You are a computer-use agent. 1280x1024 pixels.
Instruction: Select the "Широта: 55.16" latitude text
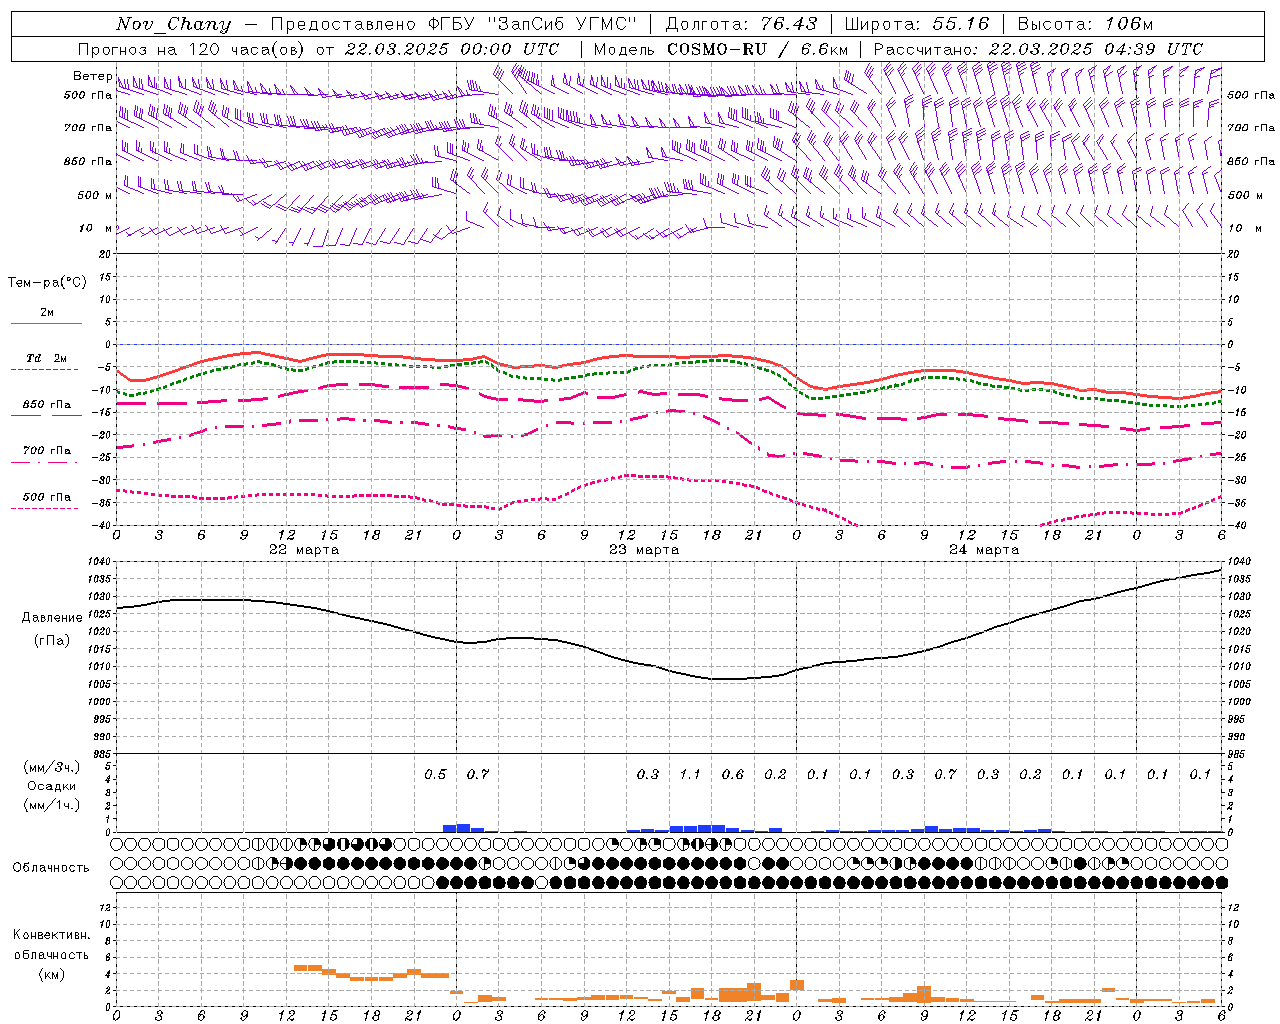pos(917,24)
